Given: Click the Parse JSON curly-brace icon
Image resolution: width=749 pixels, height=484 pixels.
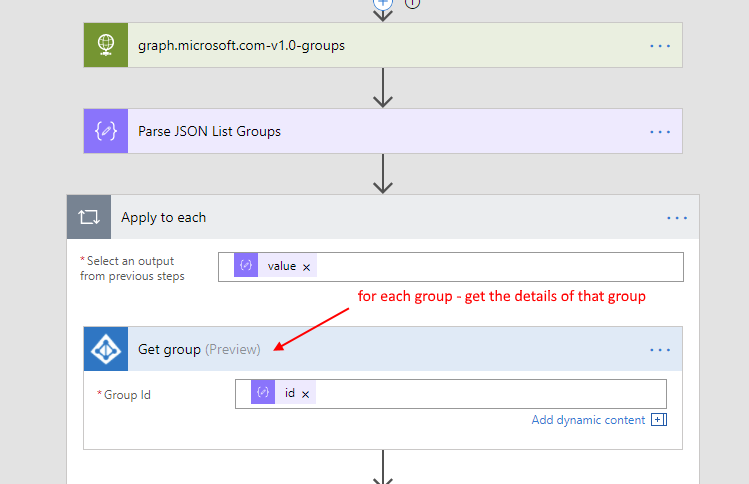Looking at the screenshot, I should (106, 131).
